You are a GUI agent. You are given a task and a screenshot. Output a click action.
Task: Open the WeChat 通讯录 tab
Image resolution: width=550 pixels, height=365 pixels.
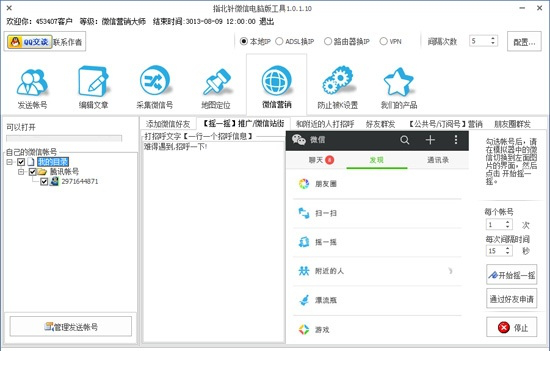[x=438, y=160]
